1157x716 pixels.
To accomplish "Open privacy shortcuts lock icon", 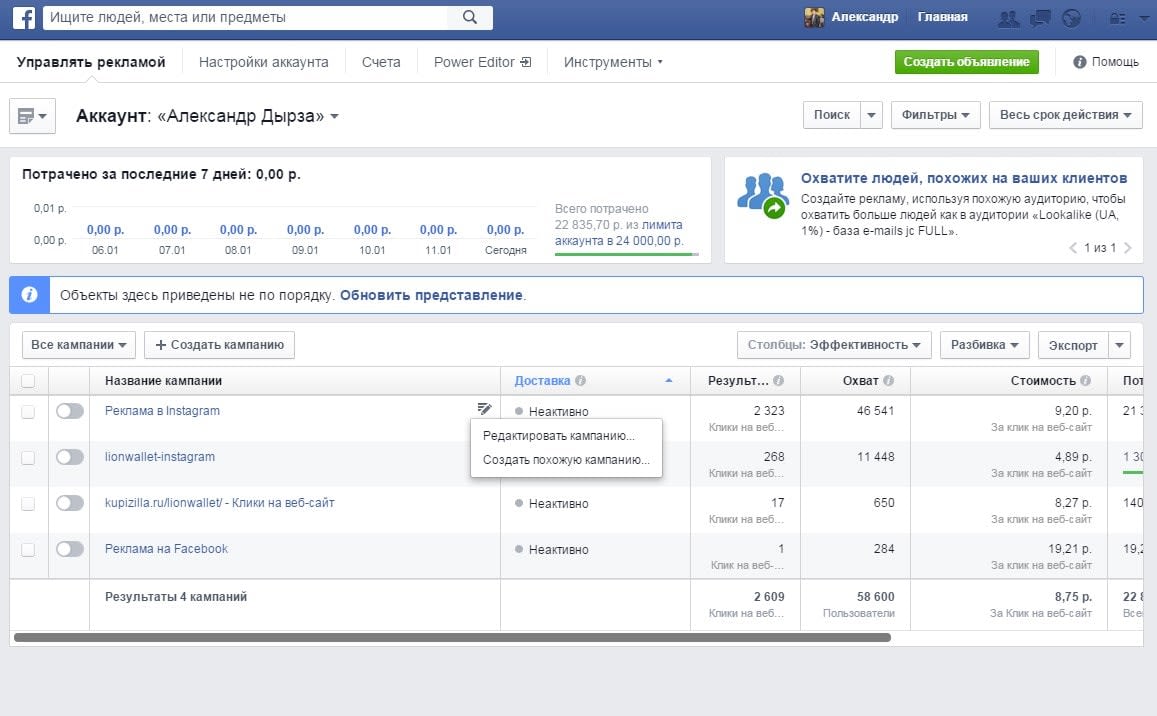I will point(1118,18).
